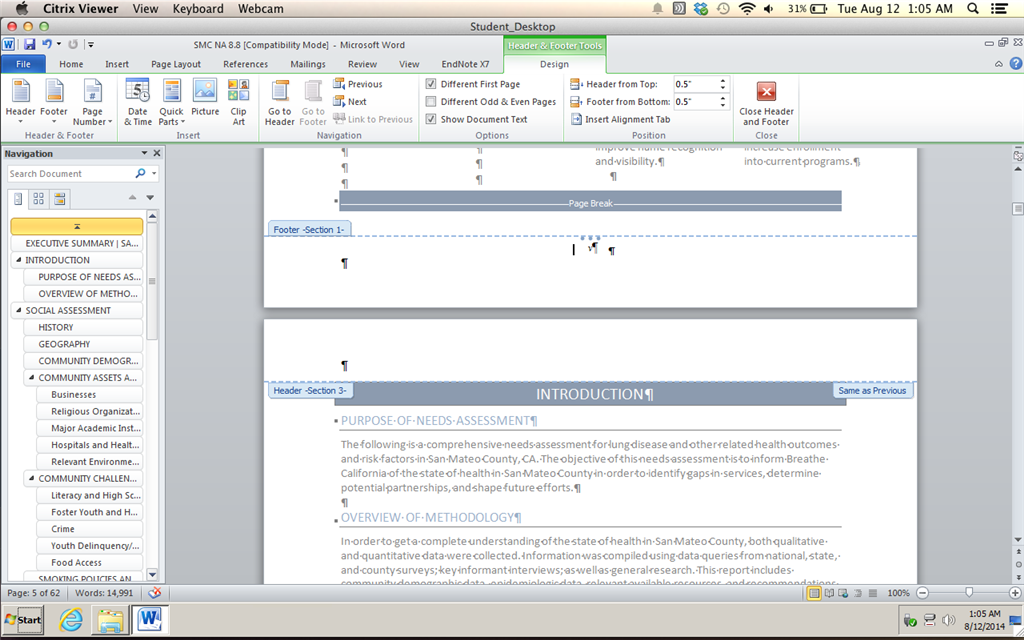Open Windows Explorer folder on taskbar
Viewport: 1024px width, 640px height.
click(111, 620)
